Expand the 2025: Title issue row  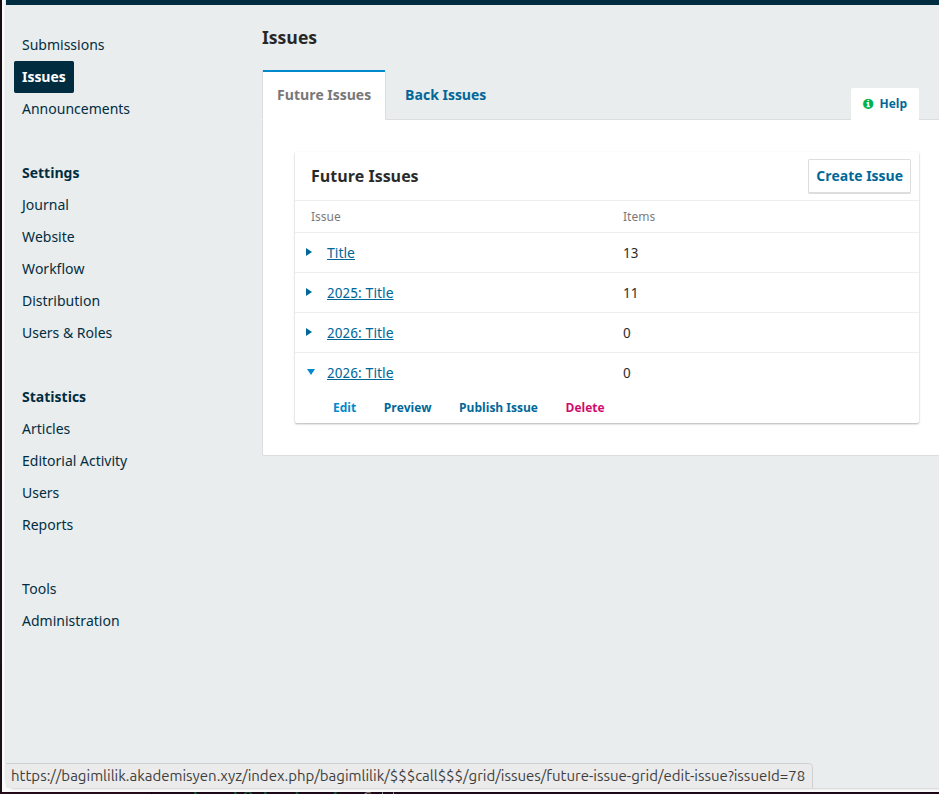click(309, 293)
